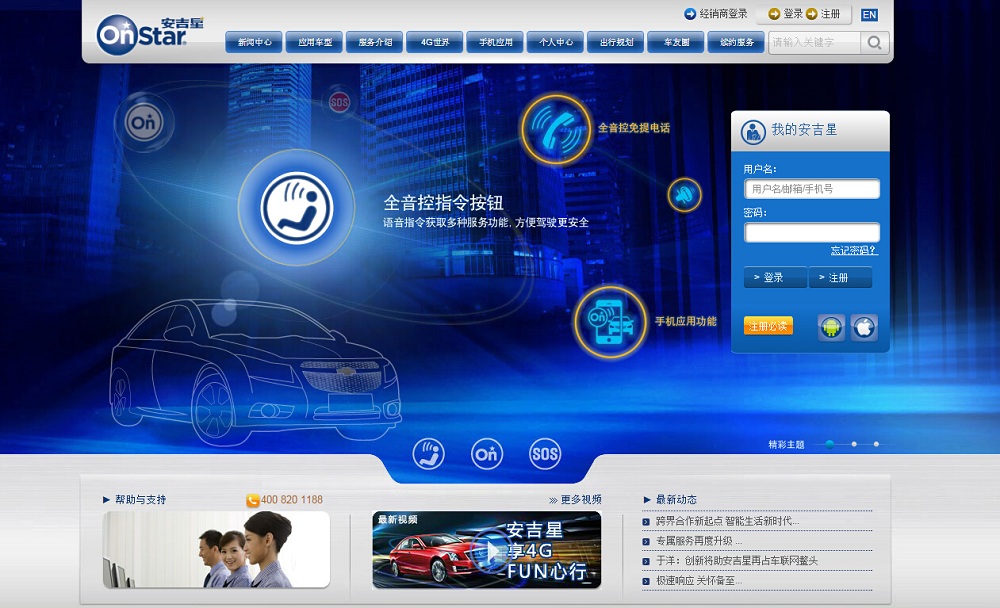This screenshot has height=608, width=1000.
Task: Click the user avatar icon in 我的安吉星
Action: click(753, 131)
